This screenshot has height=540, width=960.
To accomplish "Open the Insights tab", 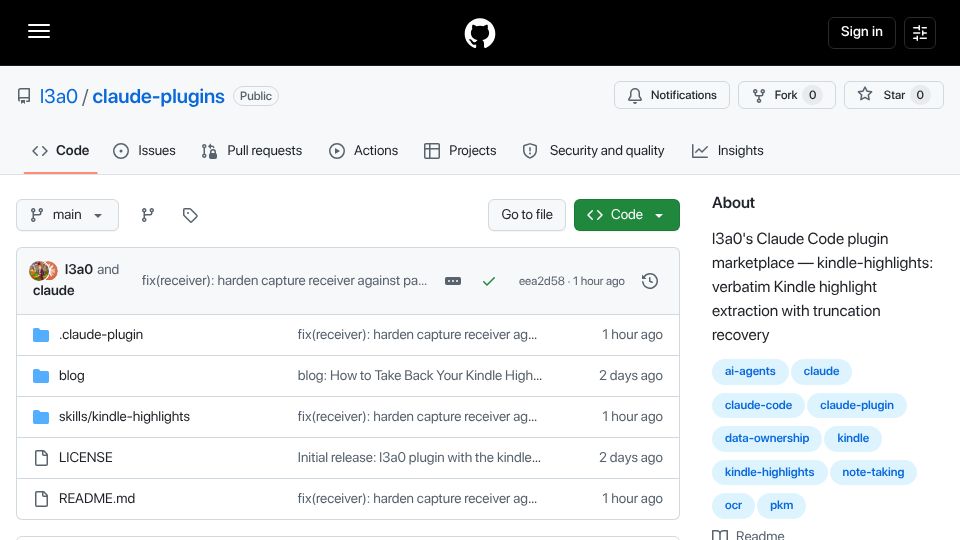I will tap(727, 151).
